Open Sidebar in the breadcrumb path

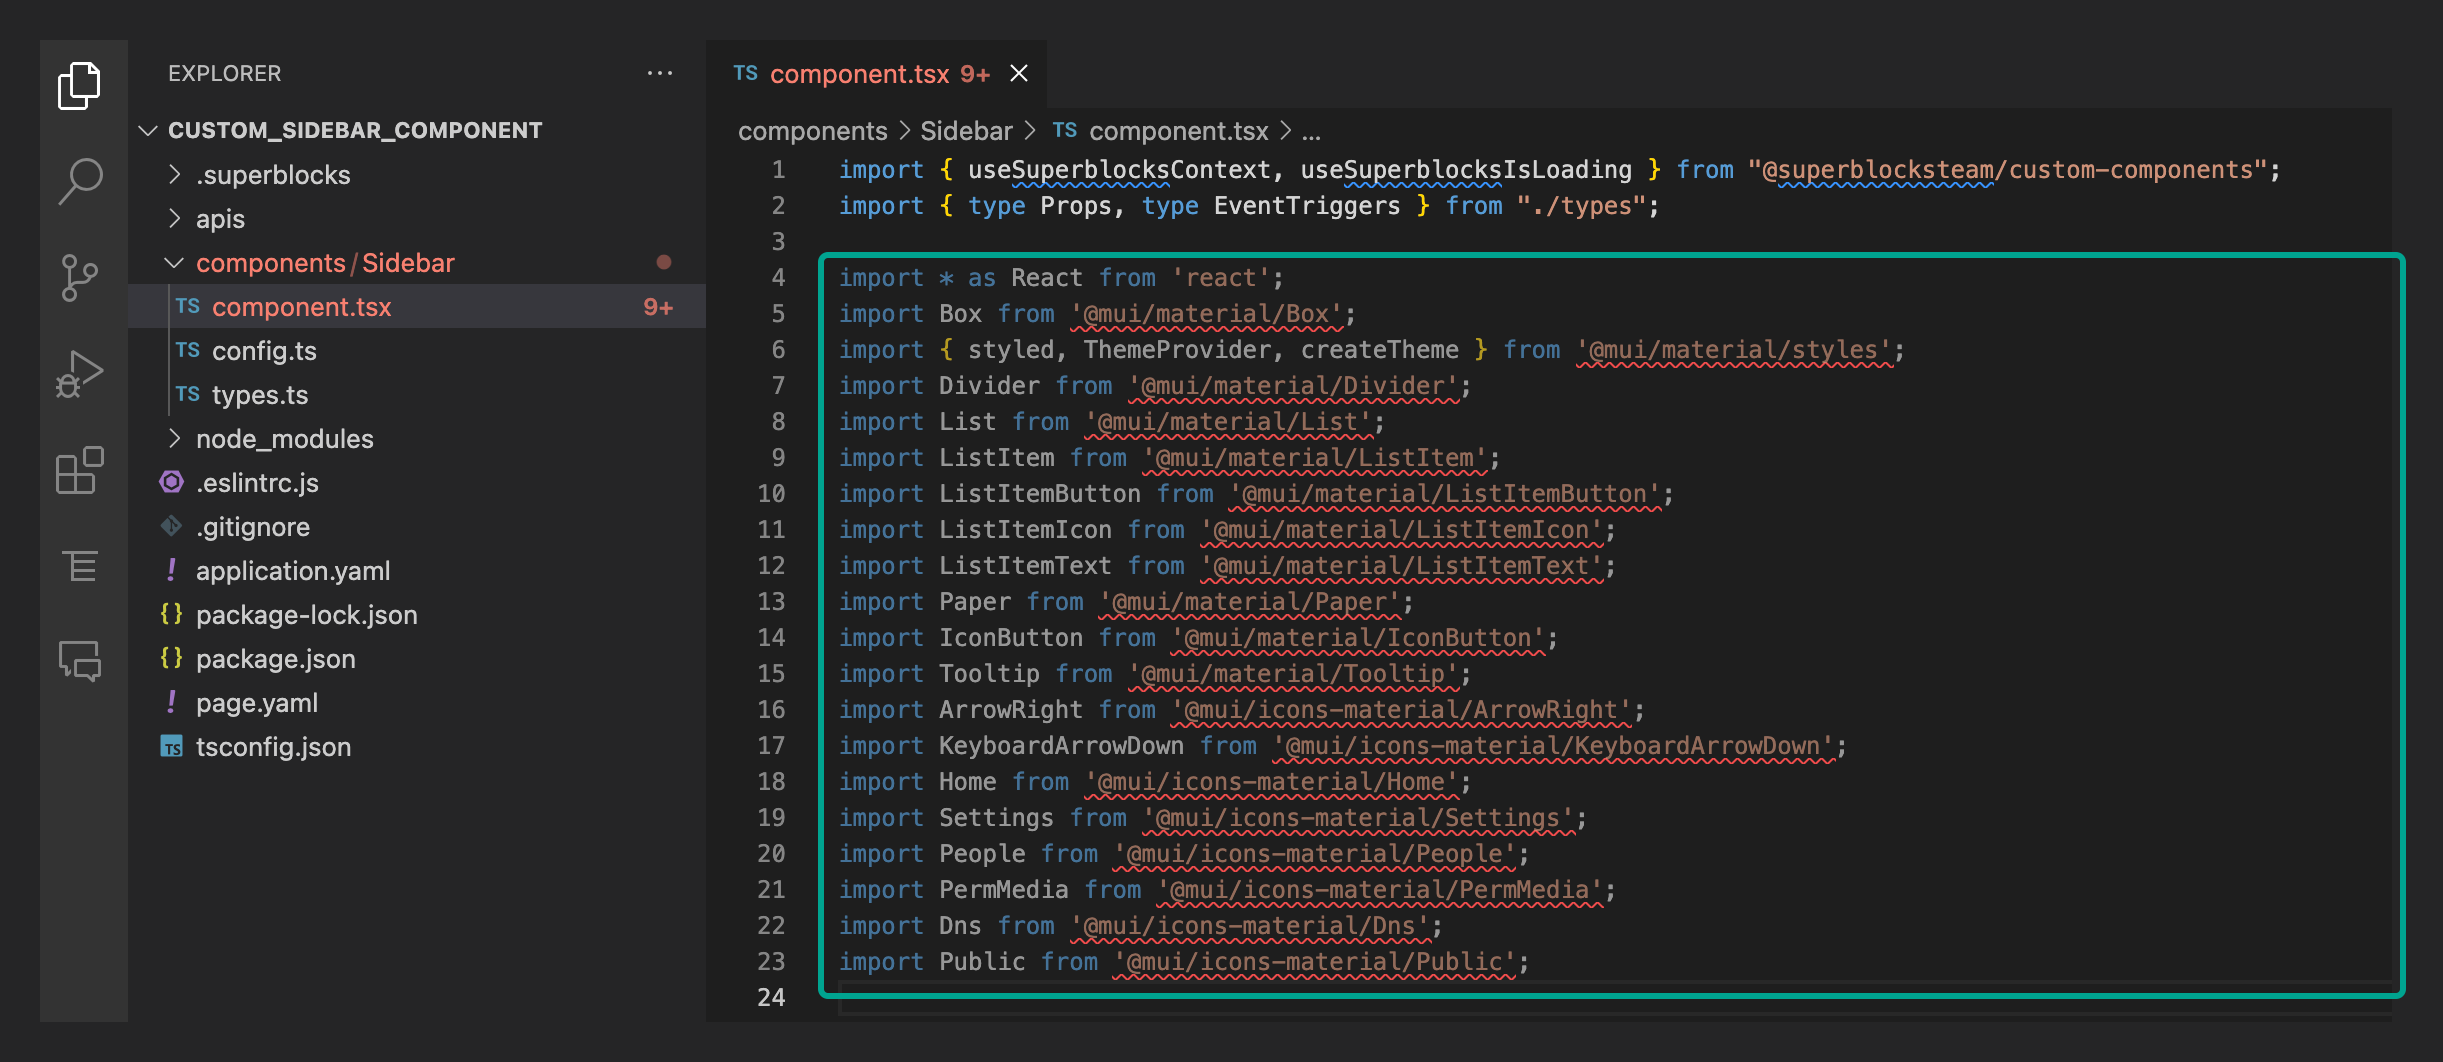[x=965, y=130]
